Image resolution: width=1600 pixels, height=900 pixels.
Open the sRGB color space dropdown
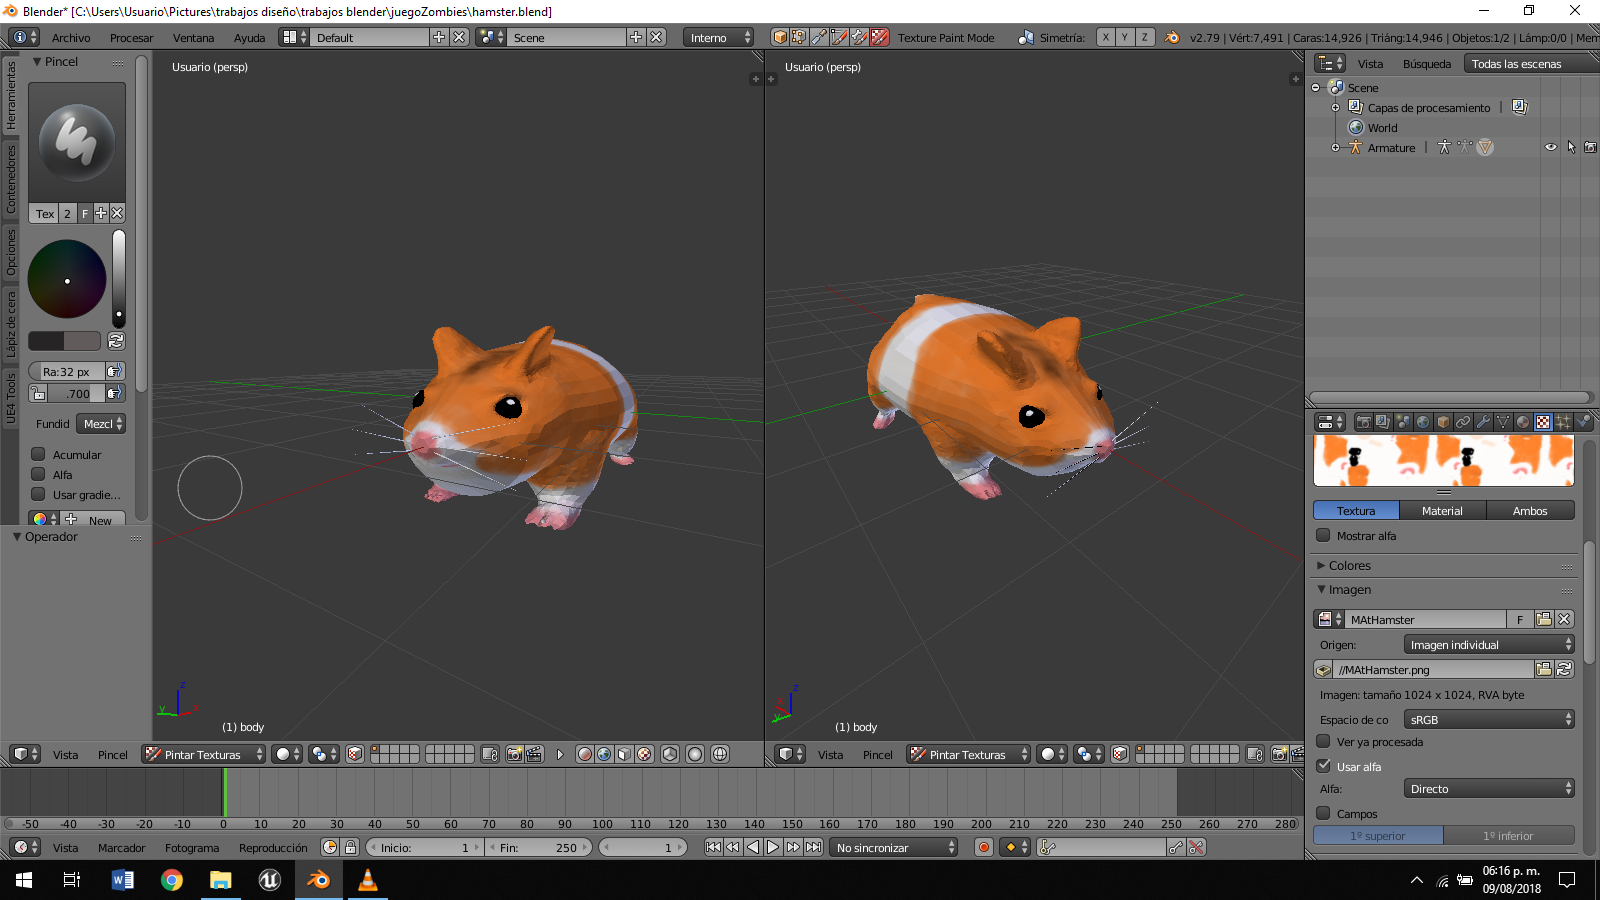[1489, 719]
